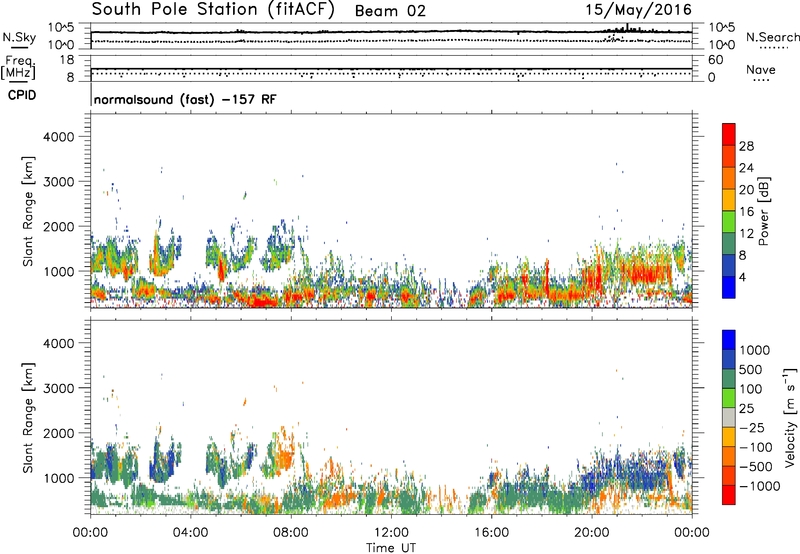Screen dimensions: 800x554
Task: Click the "08:00" time tick label
Action: 290,533
